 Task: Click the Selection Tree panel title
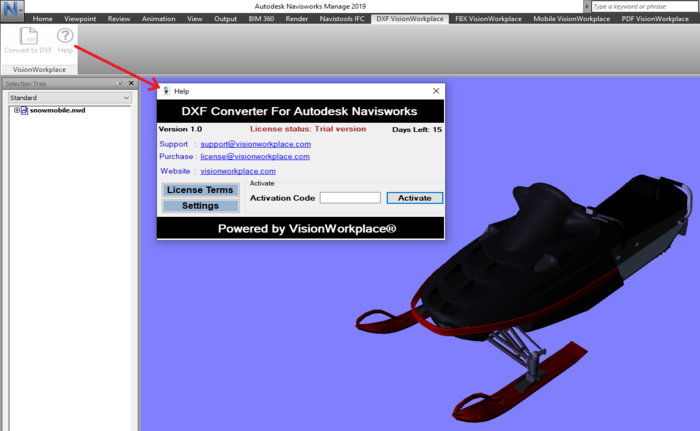25,84
